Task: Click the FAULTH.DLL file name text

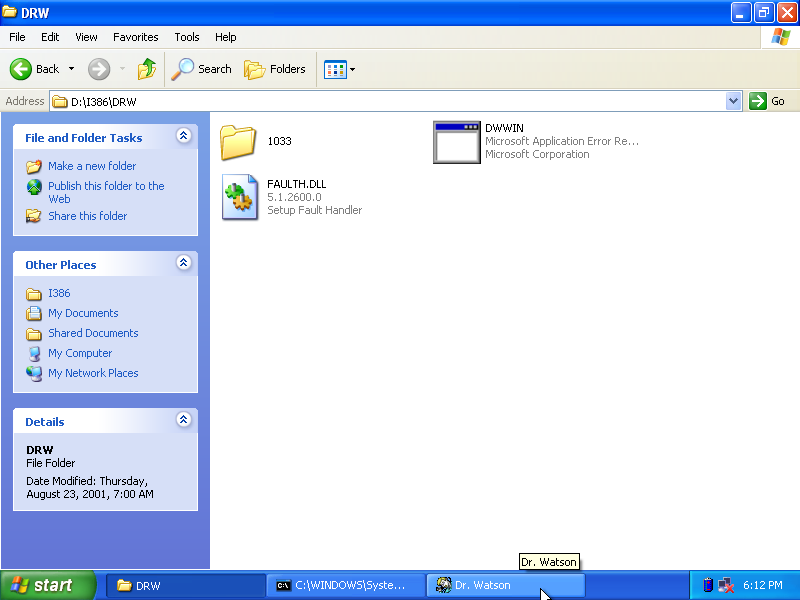Action: [x=296, y=184]
